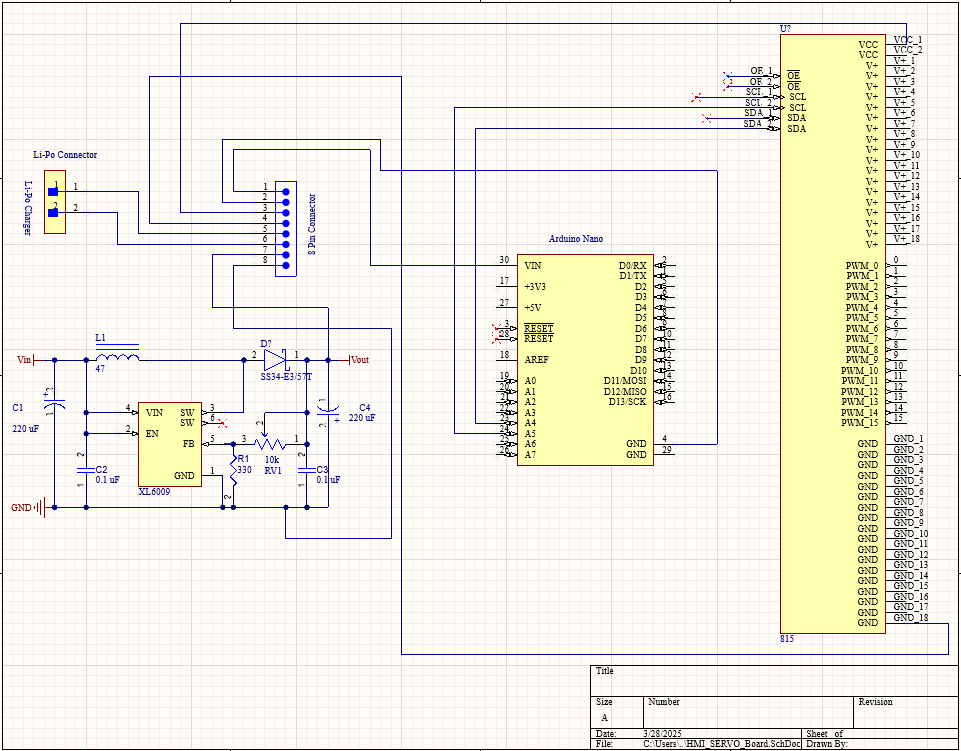Image resolution: width=961 pixels, height=751 pixels.
Task: Select the U? 815 servo driver body
Action: (x=833, y=334)
